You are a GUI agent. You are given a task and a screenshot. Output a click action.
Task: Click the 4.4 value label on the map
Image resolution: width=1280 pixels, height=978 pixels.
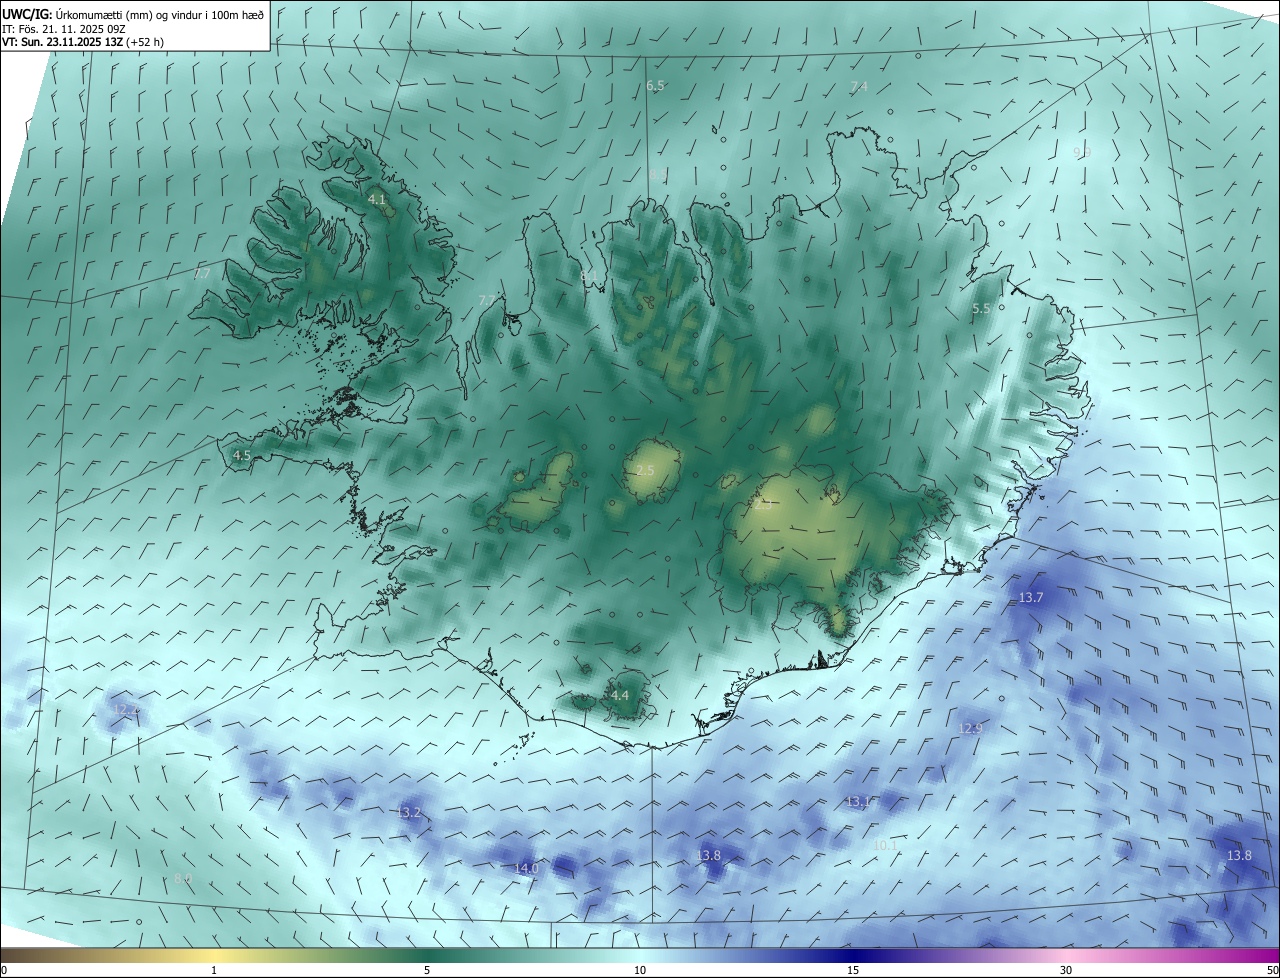(x=620, y=695)
